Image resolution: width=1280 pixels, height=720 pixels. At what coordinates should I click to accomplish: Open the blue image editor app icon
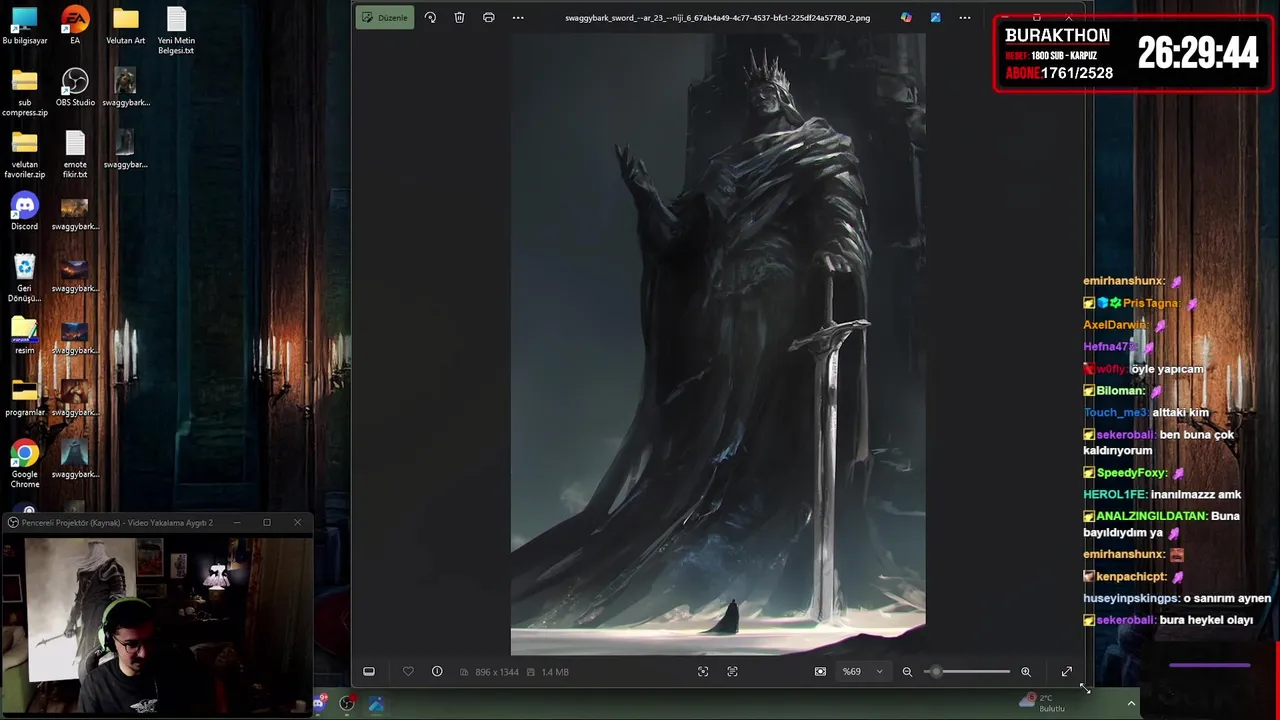tap(935, 18)
